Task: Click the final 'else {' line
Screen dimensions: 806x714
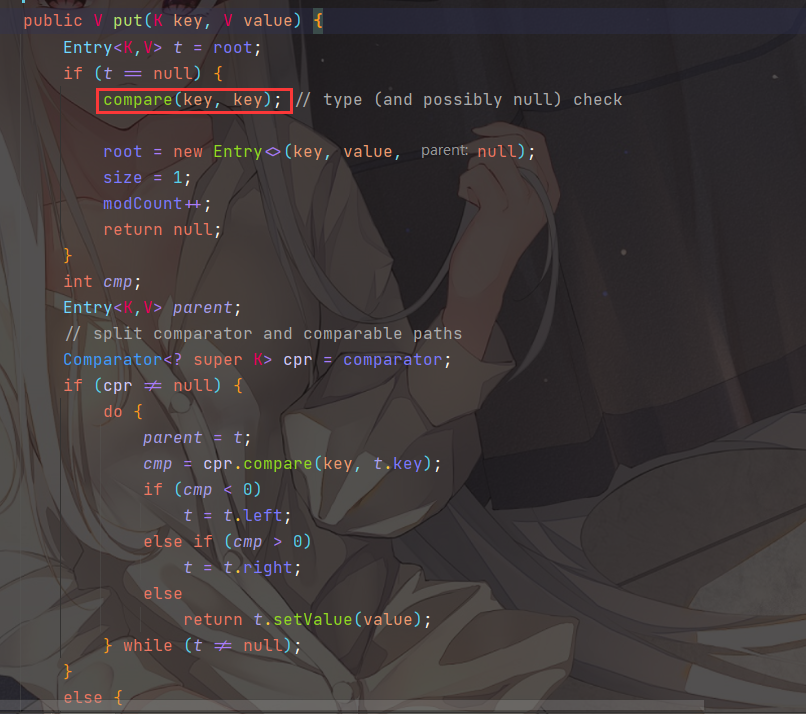Action: 93,698
